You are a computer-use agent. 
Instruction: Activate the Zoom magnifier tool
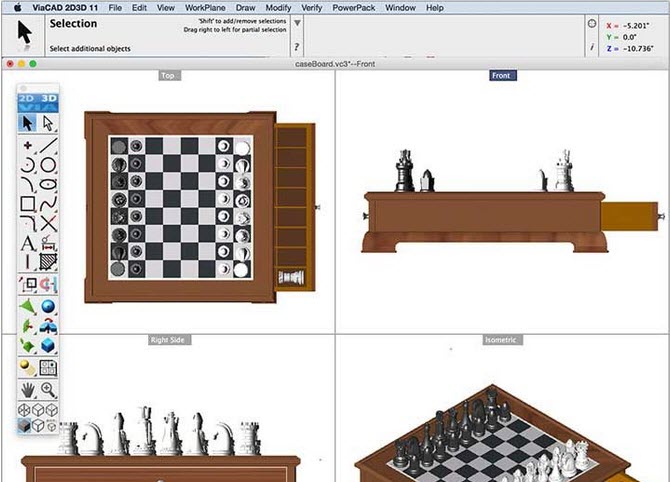click(48, 390)
